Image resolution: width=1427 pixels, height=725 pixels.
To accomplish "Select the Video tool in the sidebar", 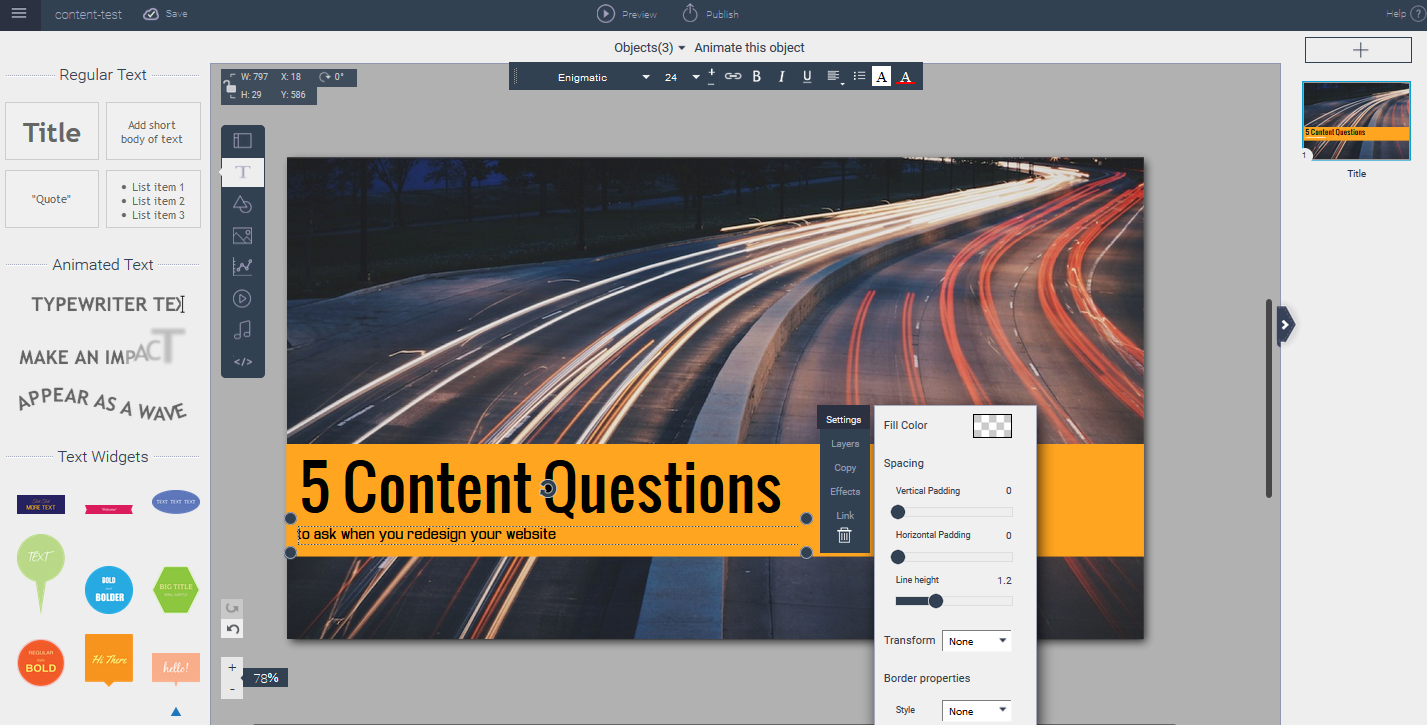I will tap(242, 298).
